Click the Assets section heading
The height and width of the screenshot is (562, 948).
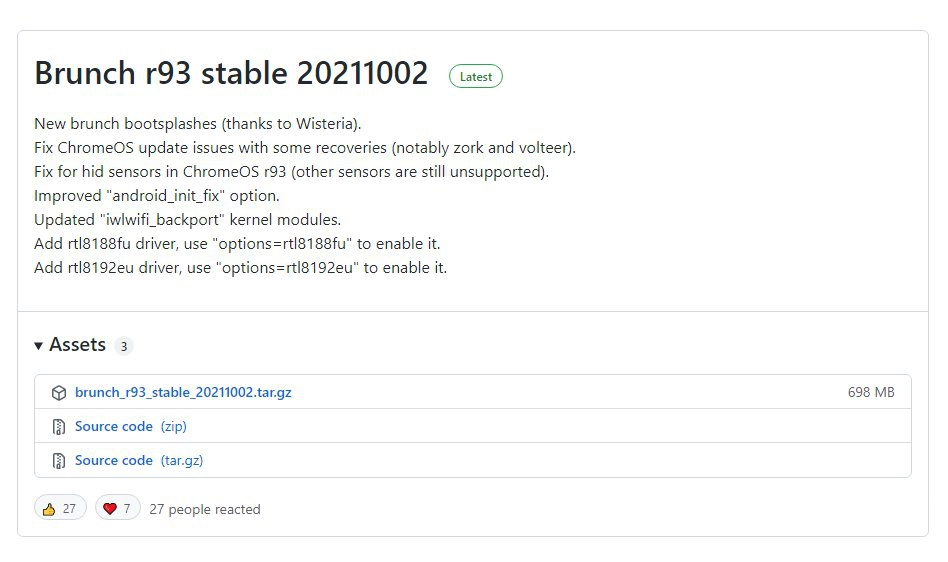77,345
